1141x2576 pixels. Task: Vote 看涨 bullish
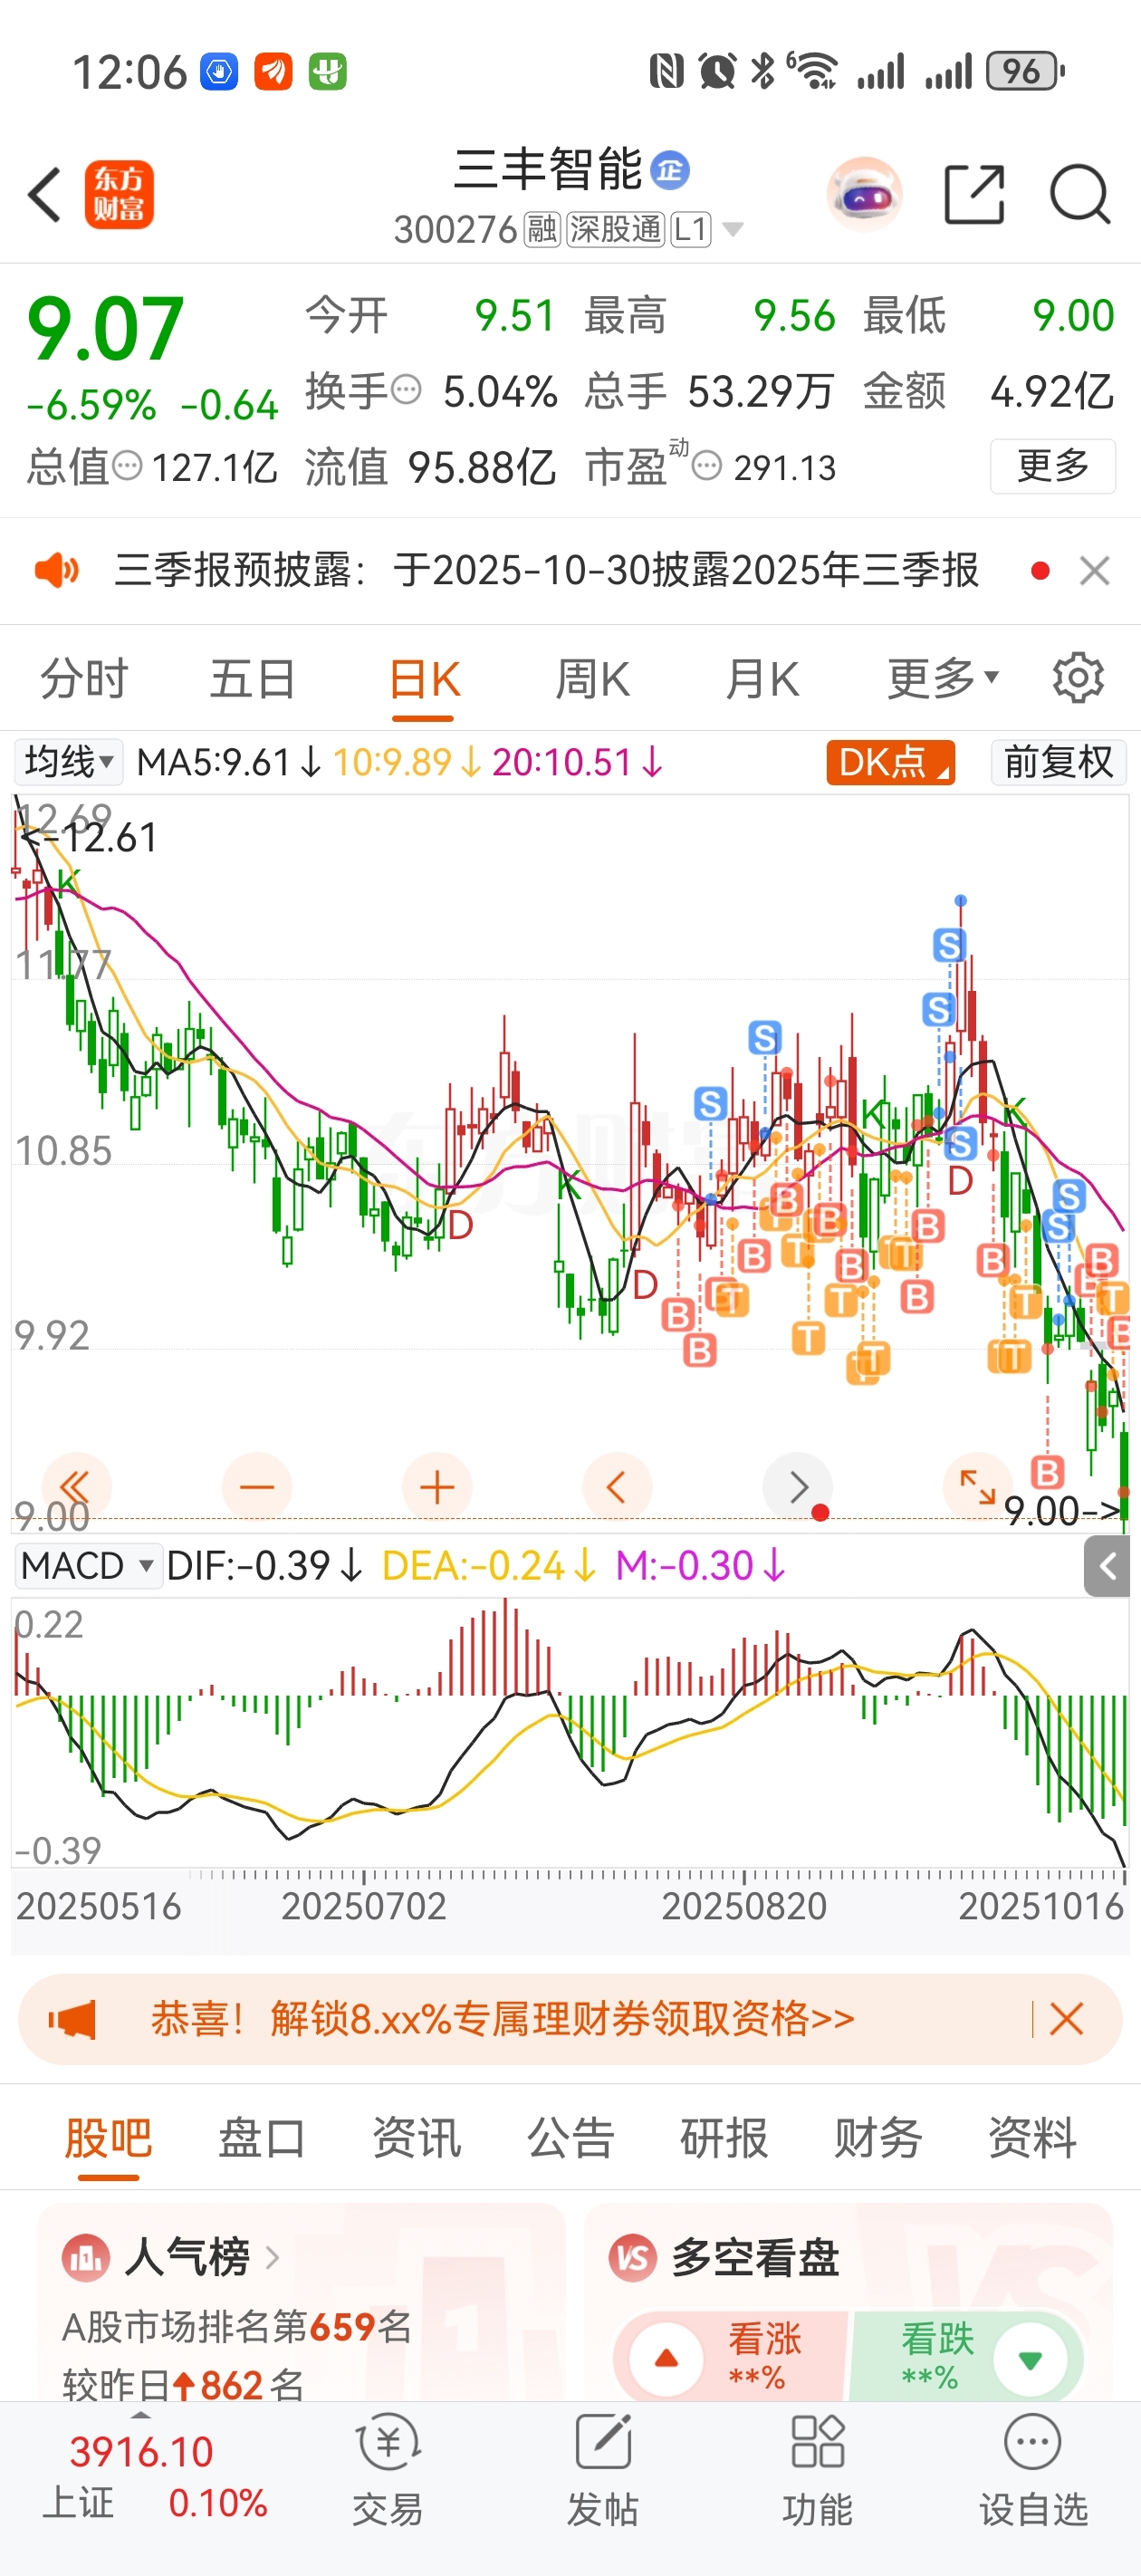(x=730, y=2359)
